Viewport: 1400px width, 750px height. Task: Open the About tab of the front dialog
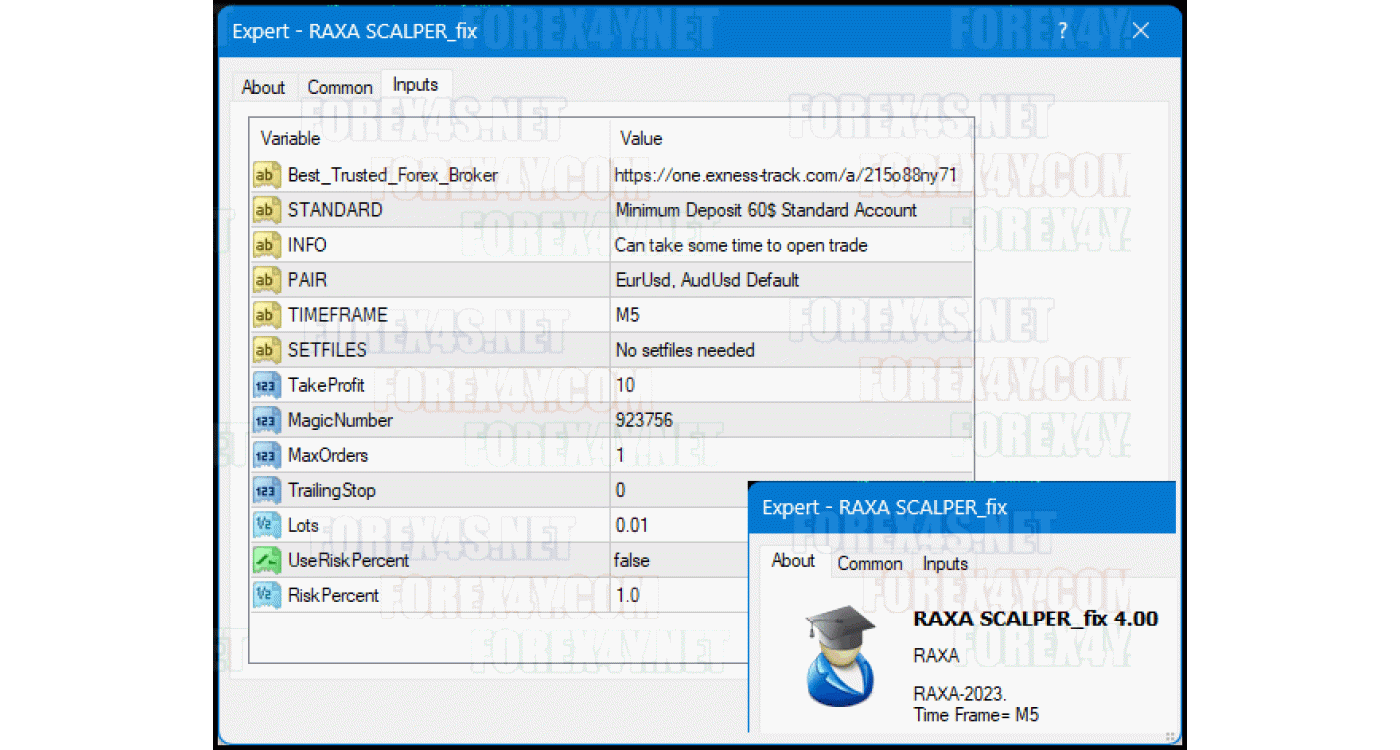792,561
